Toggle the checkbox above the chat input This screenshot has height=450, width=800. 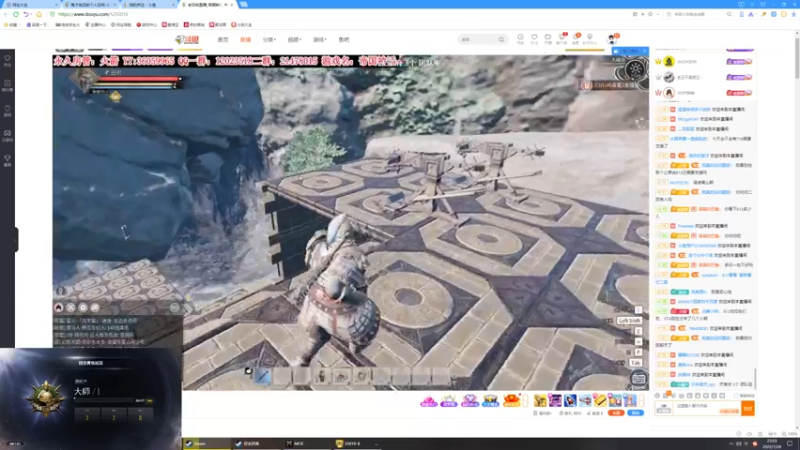(736, 395)
